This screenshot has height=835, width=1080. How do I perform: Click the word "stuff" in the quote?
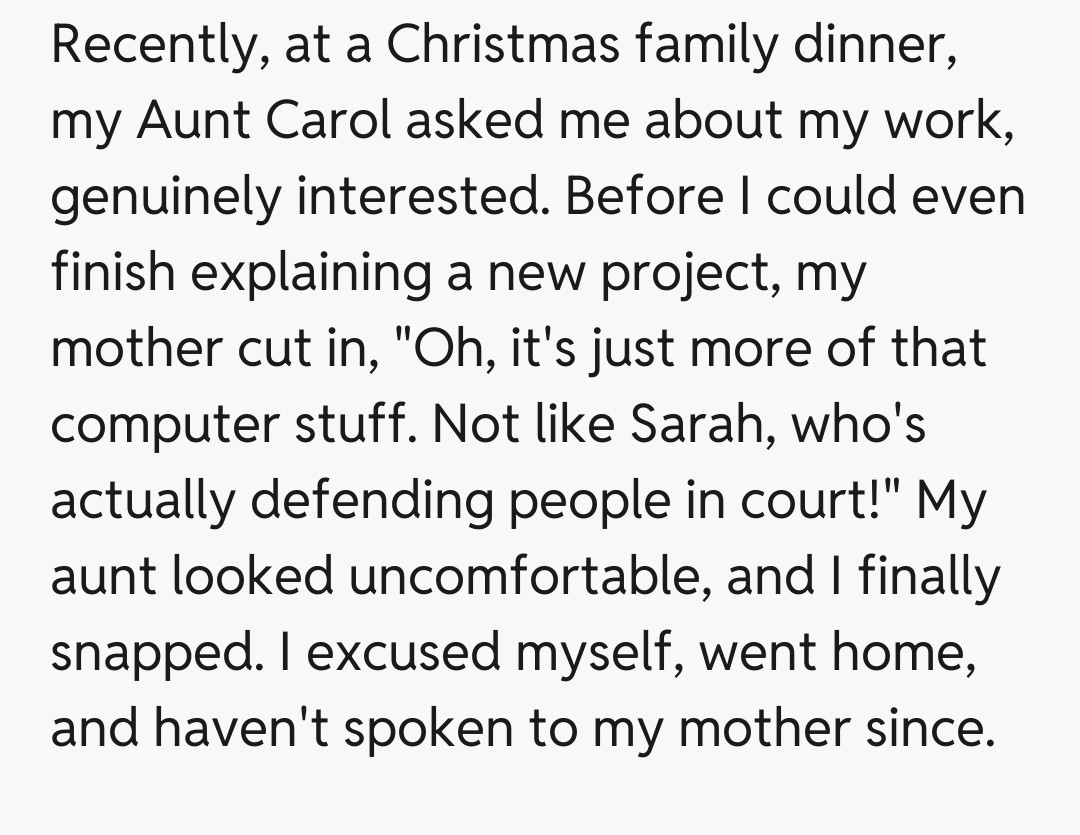pyautogui.click(x=368, y=426)
